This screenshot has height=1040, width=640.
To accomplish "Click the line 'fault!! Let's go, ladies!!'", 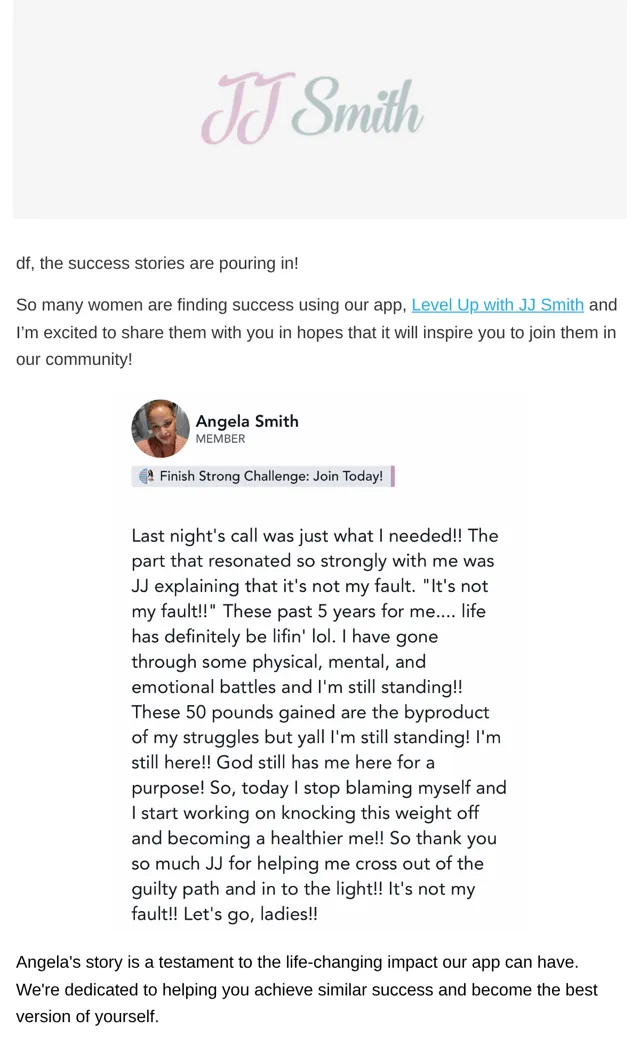I will pyautogui.click(x=224, y=913).
